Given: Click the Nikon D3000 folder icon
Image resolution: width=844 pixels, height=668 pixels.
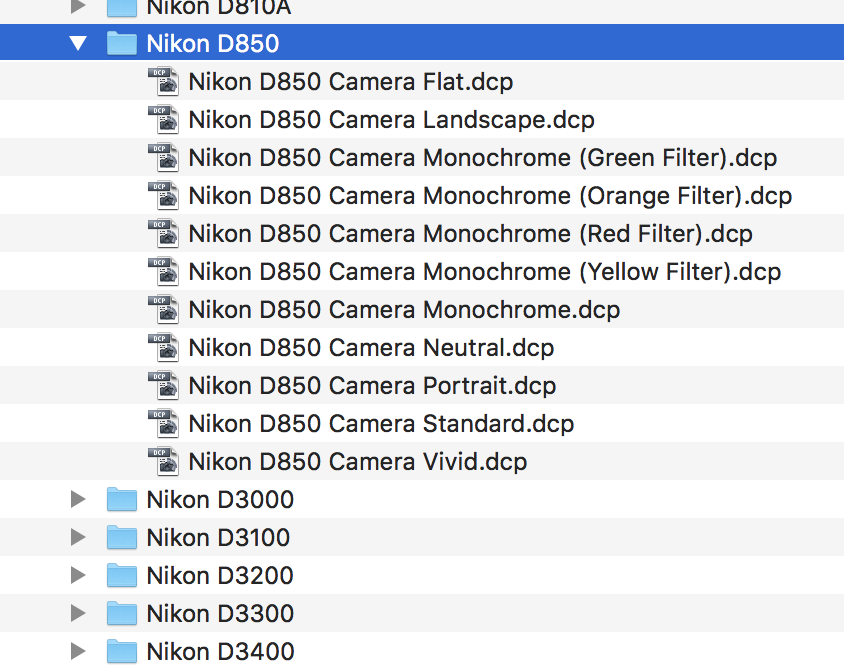Looking at the screenshot, I should point(122,499).
